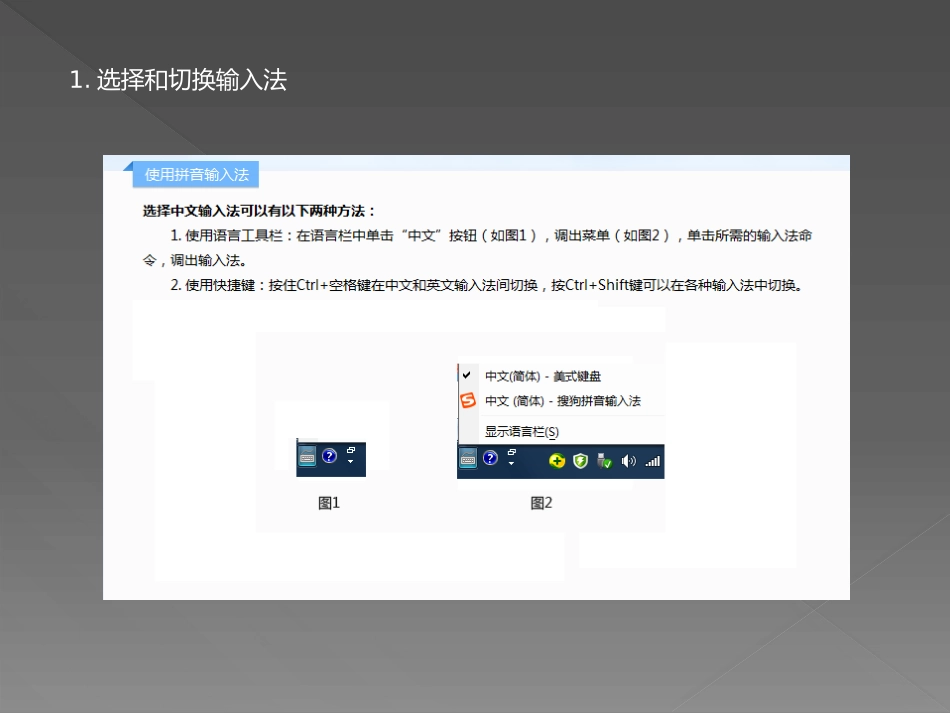Click the green shield security tray icon
950x713 pixels.
[x=580, y=462]
